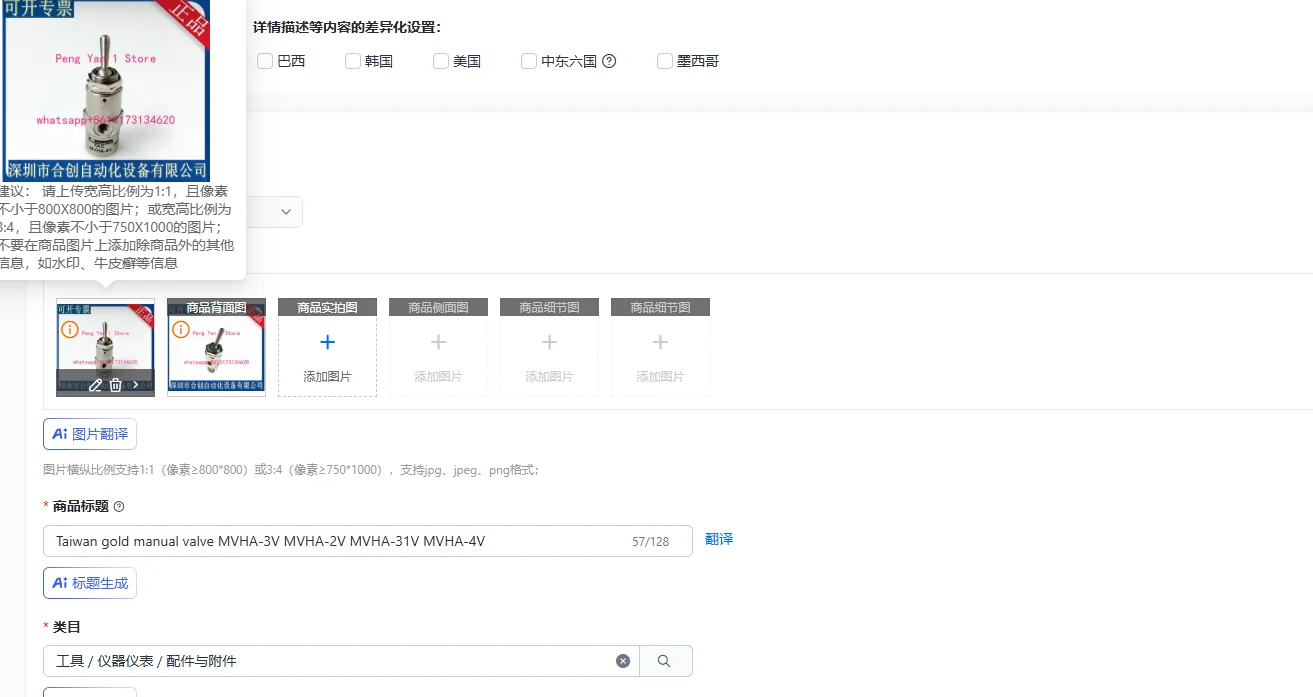This screenshot has width=1313, height=697.
Task: Click the 翻译 link beside the title field
Action: pyautogui.click(x=719, y=540)
